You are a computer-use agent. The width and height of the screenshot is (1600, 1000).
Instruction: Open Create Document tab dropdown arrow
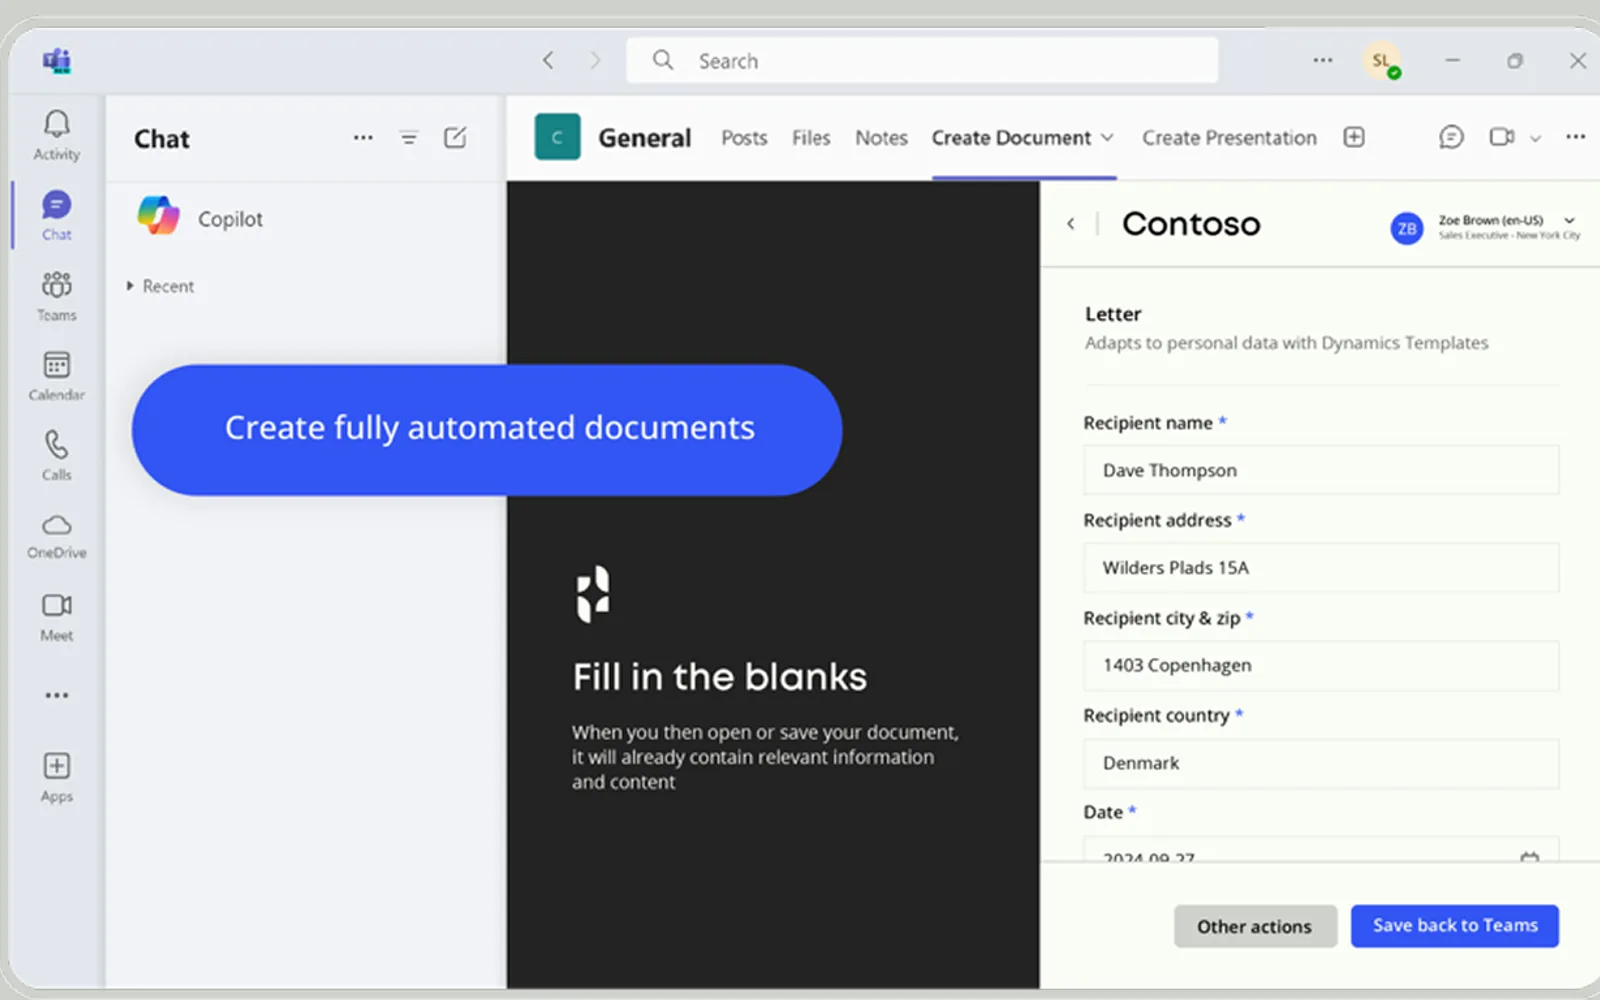(x=1107, y=138)
